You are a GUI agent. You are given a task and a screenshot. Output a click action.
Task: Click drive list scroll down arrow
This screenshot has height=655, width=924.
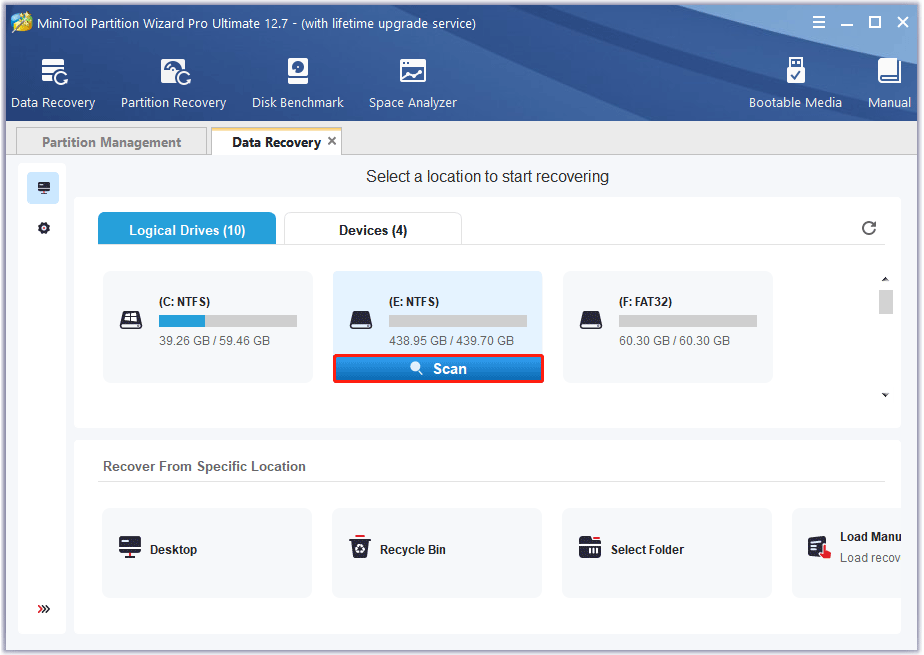tap(885, 395)
